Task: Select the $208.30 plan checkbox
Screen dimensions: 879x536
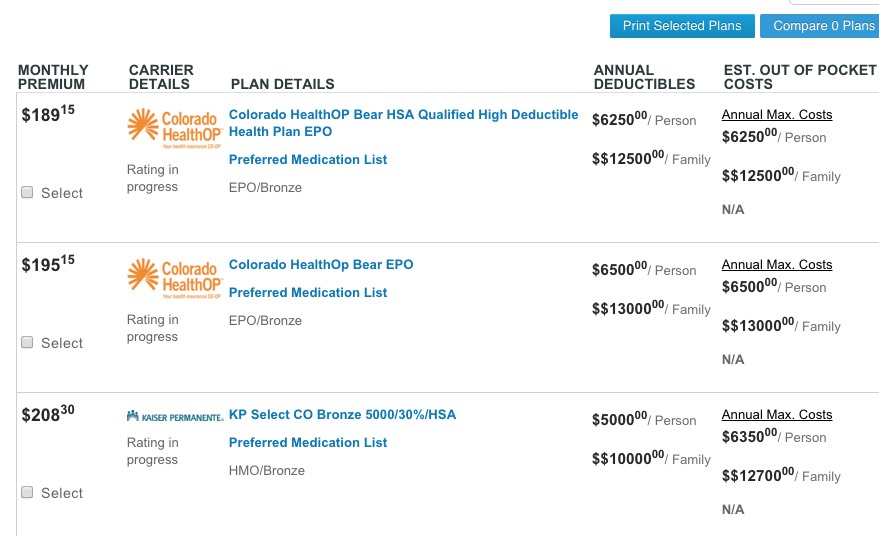Action: pyautogui.click(x=27, y=493)
